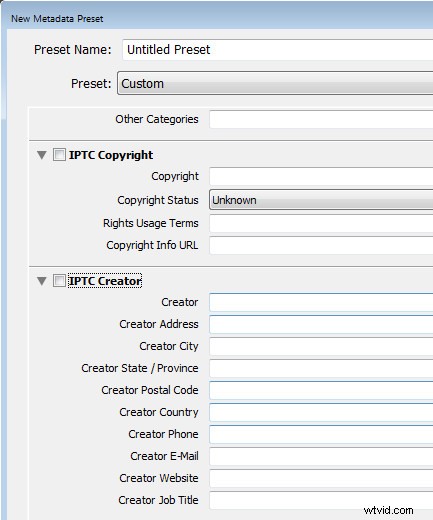Click the Creator Website field

coord(321,478)
